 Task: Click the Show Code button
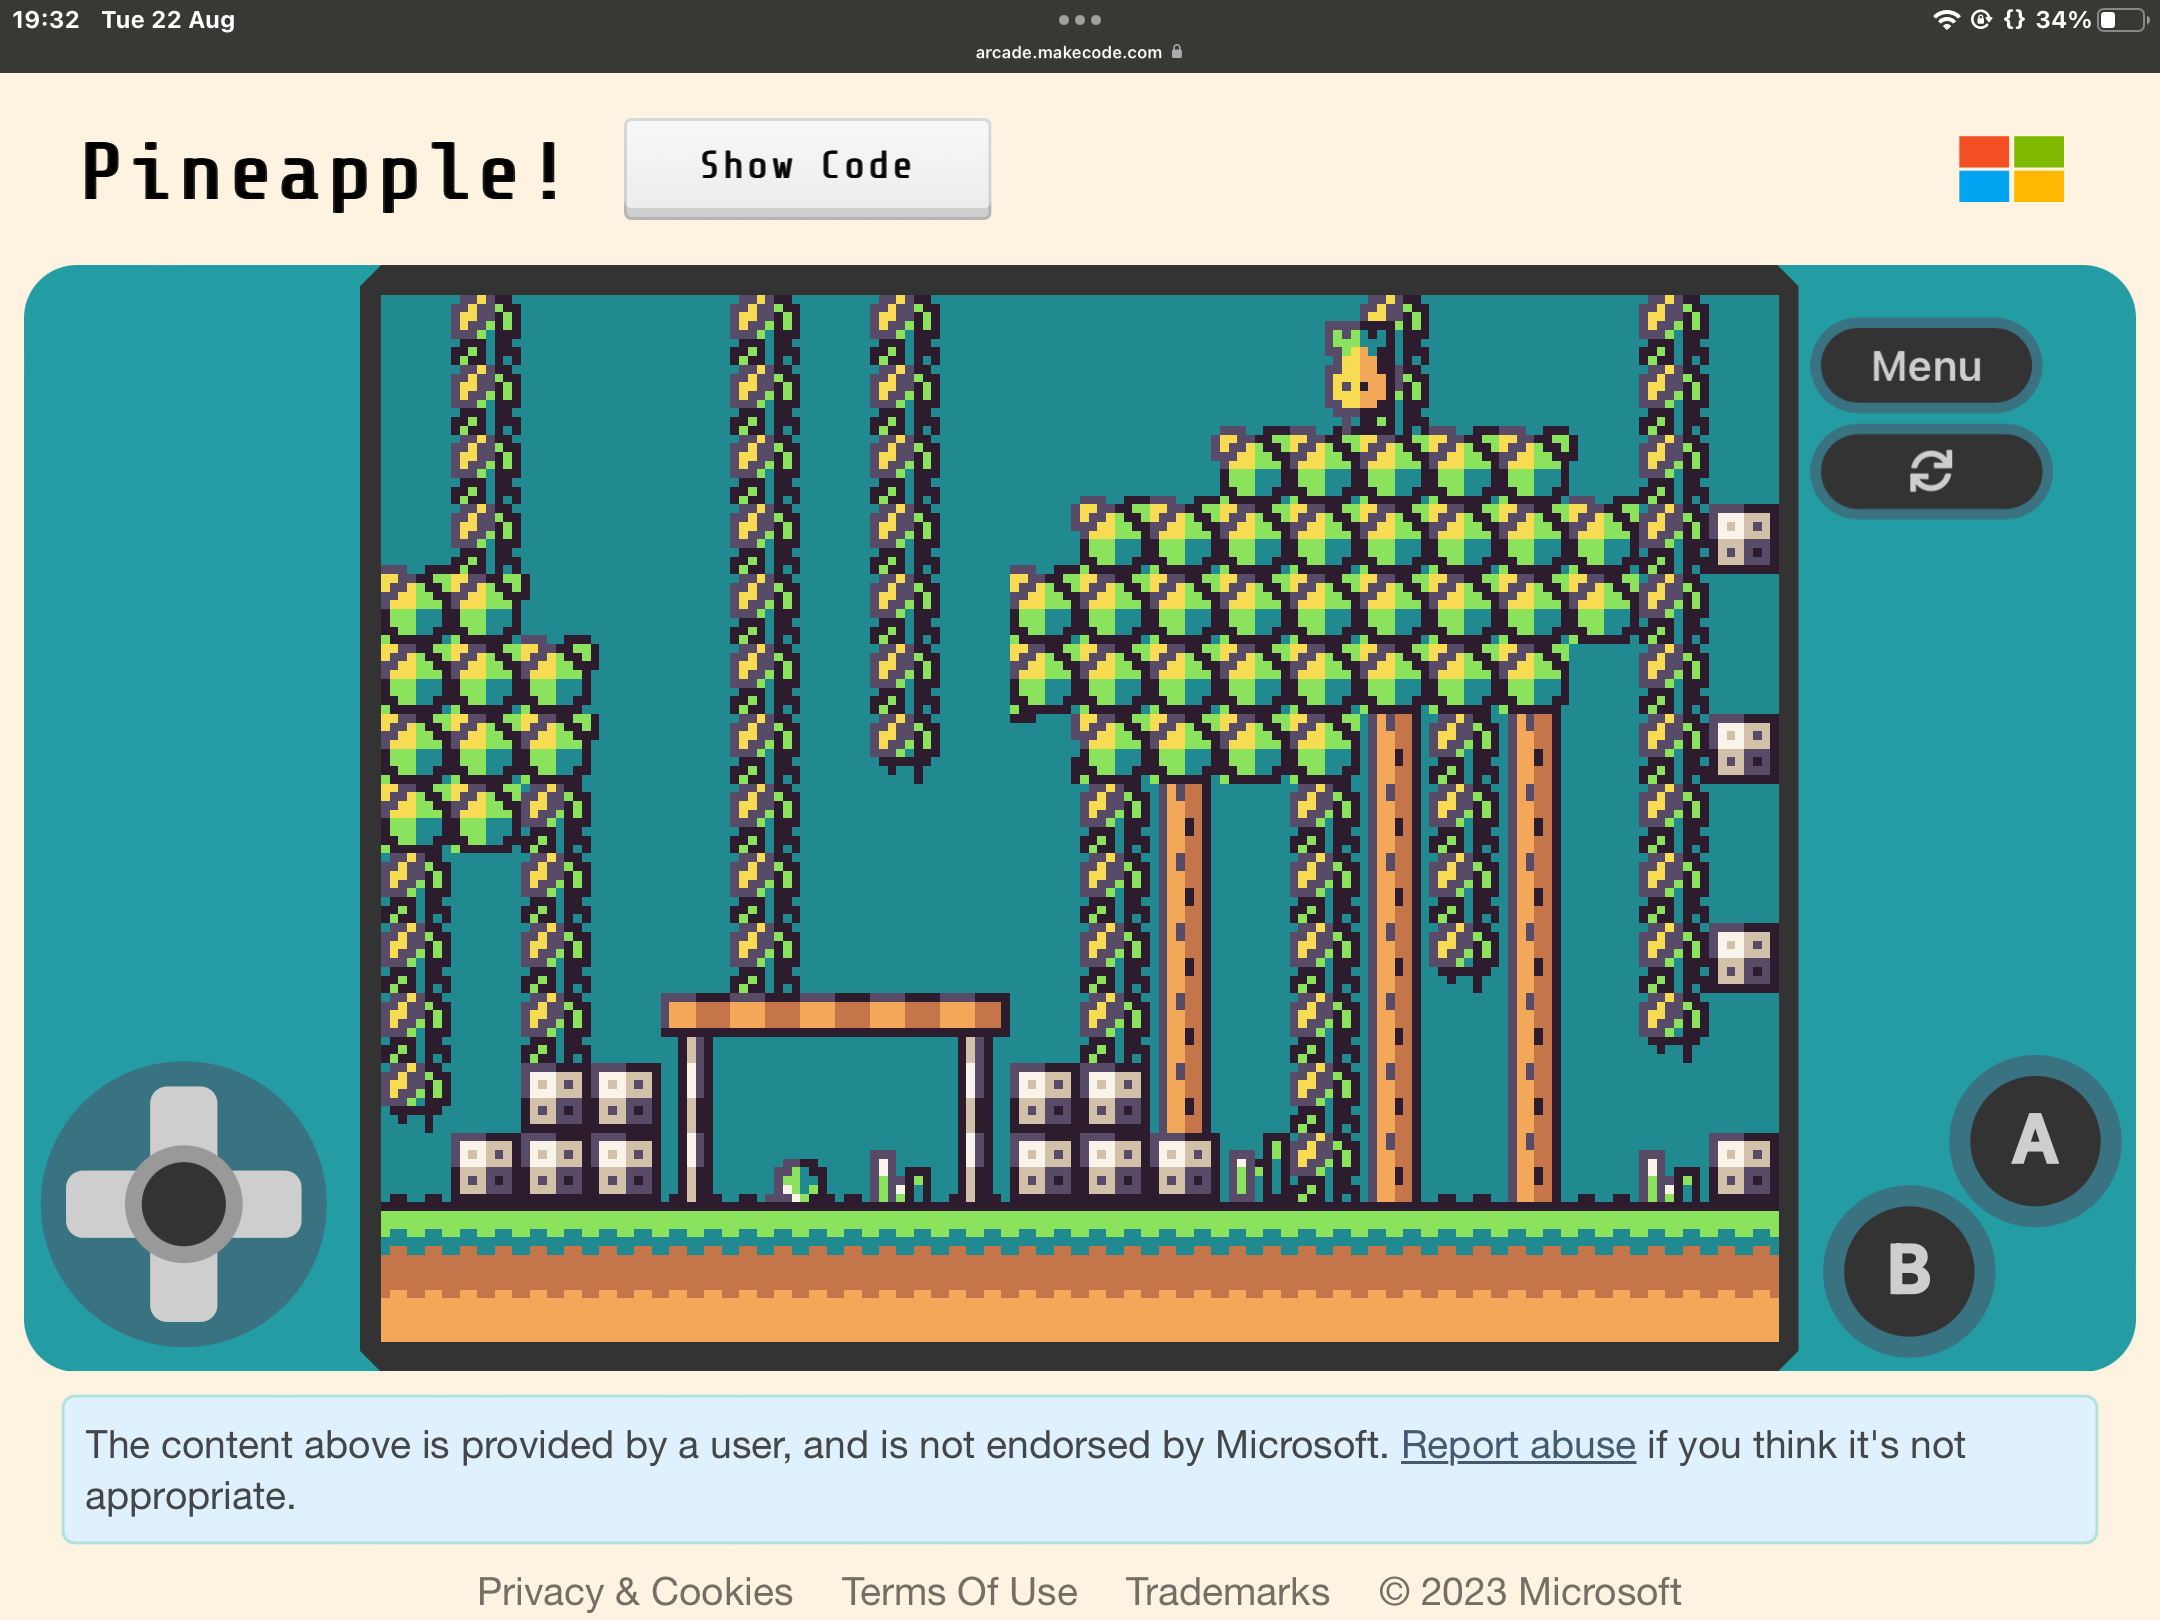pyautogui.click(x=807, y=166)
